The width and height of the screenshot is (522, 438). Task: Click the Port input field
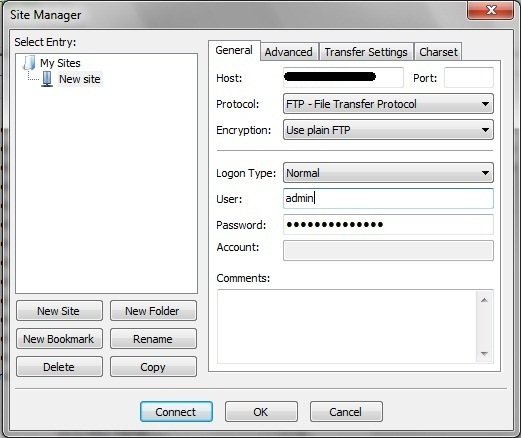(x=469, y=77)
